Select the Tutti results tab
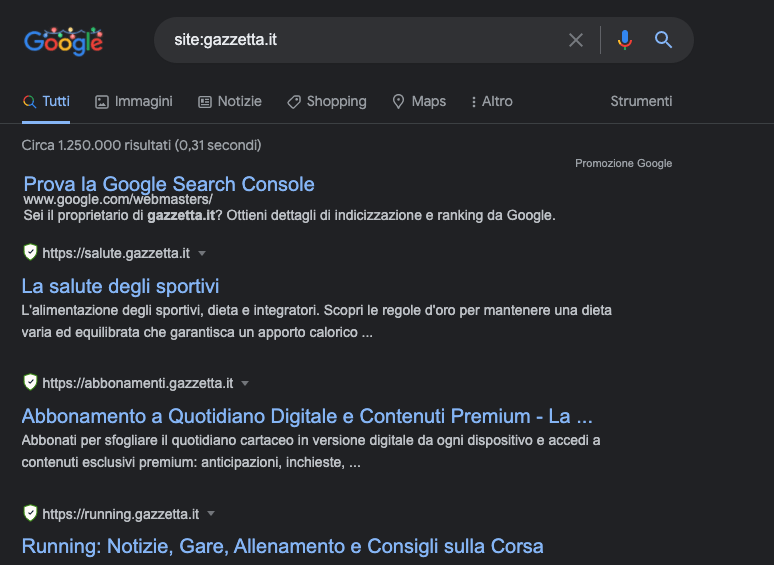 (x=46, y=102)
